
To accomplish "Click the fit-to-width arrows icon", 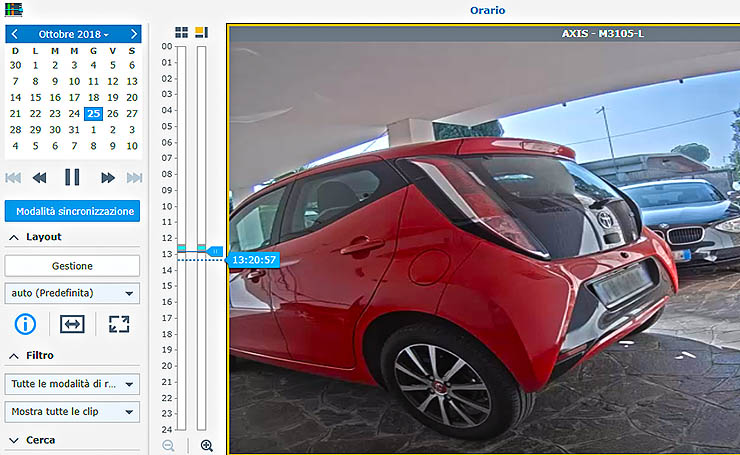I will pyautogui.click(x=72, y=324).
